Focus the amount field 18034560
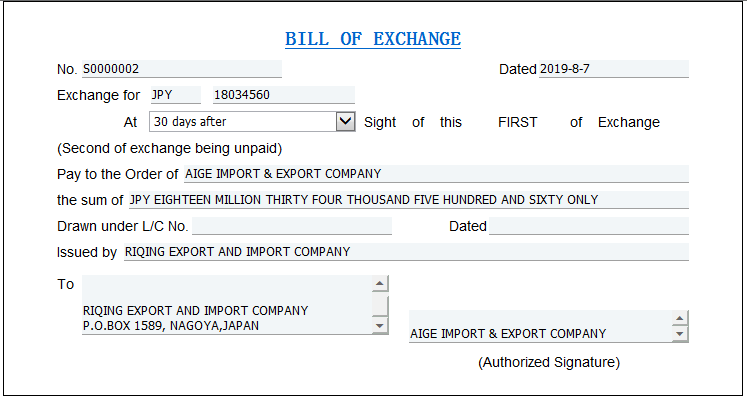Image resolution: width=747 pixels, height=401 pixels. click(x=283, y=95)
